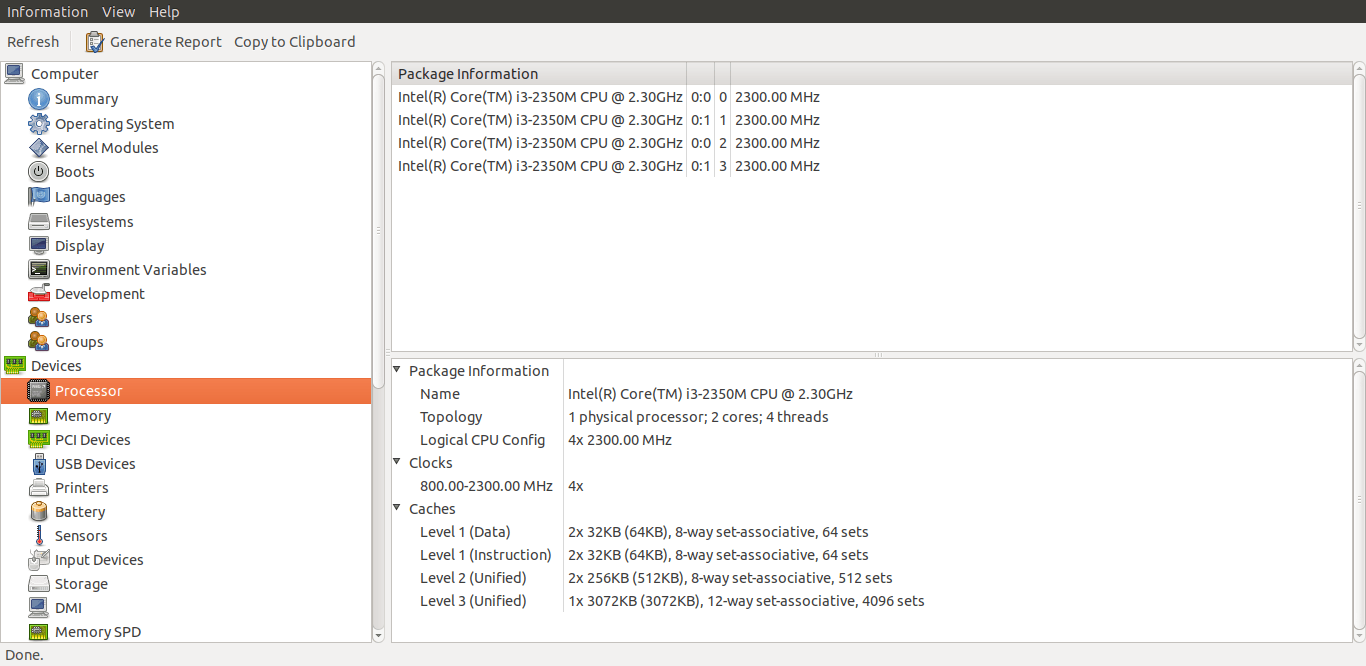The image size is (1366, 666).
Task: Click the Summary info icon in sidebar
Action: pyautogui.click(x=39, y=99)
